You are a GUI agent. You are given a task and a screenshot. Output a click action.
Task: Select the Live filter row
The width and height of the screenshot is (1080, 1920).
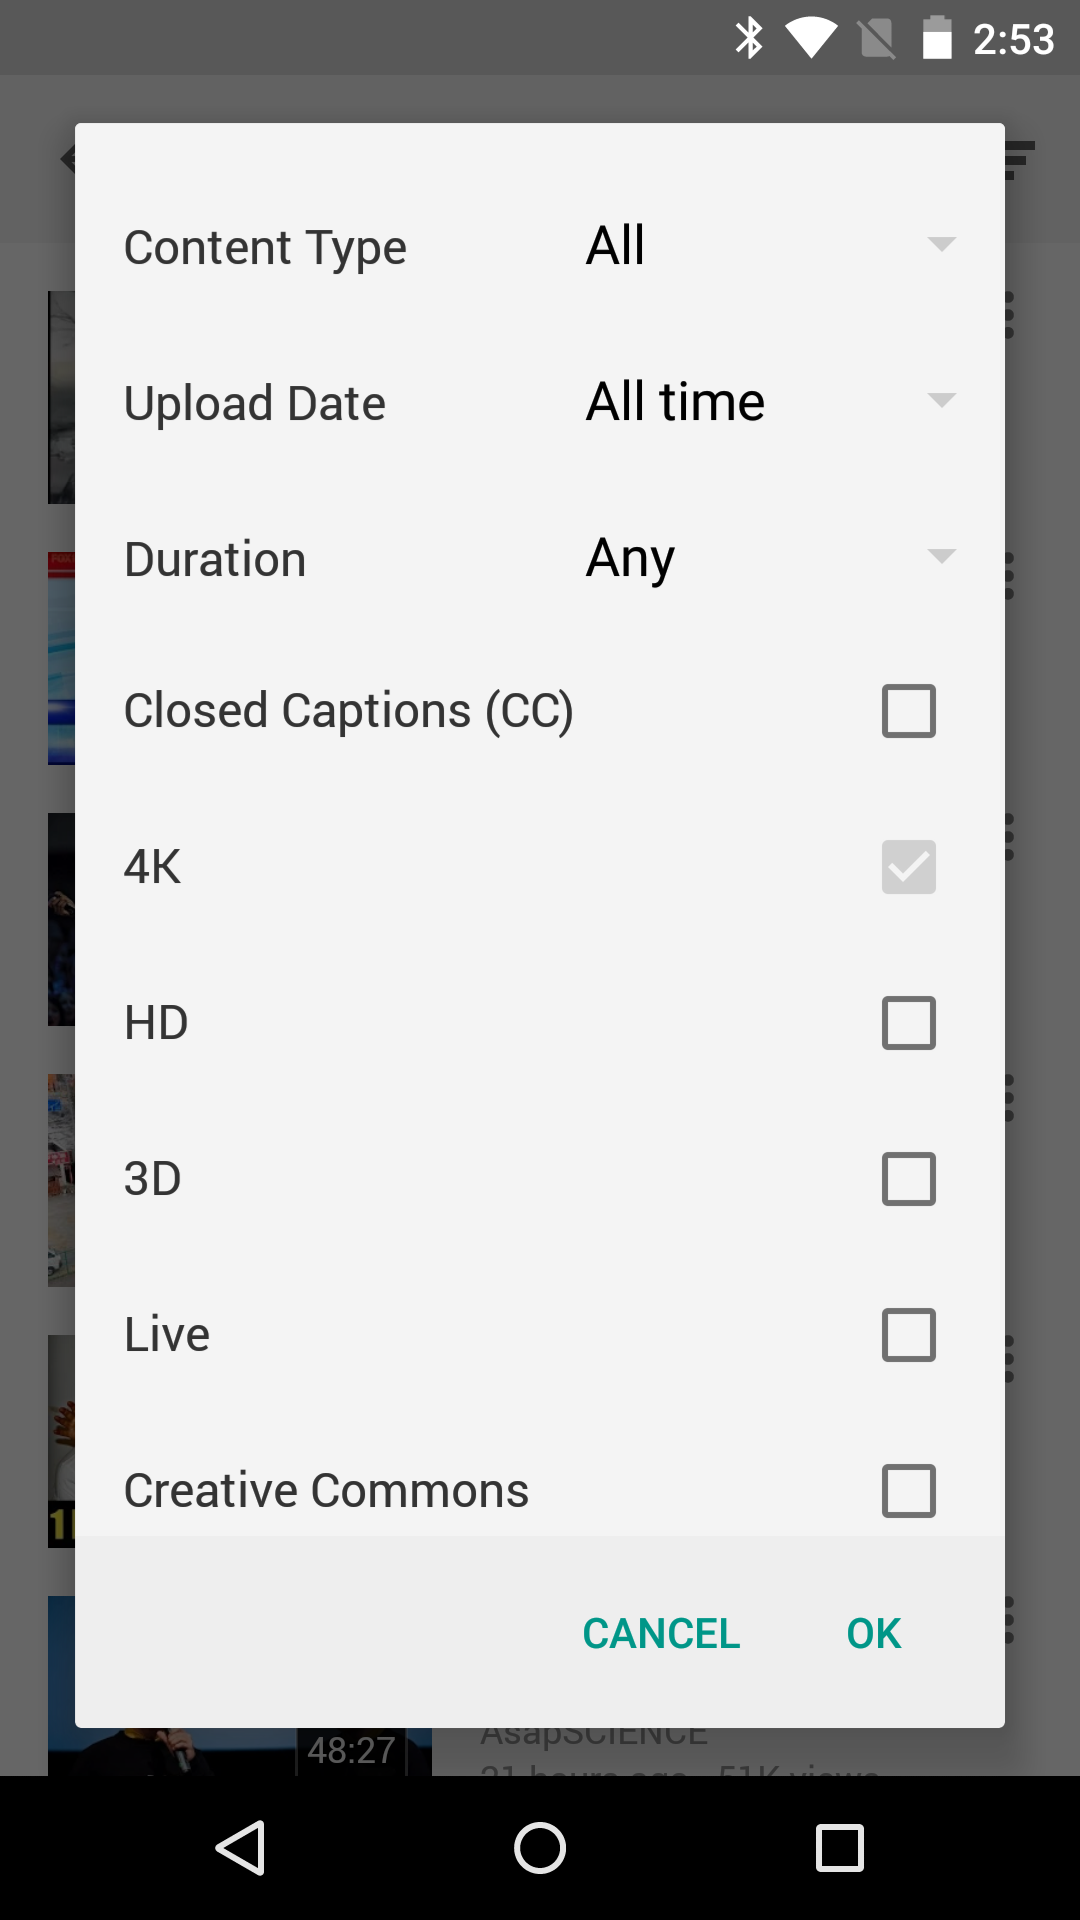(x=540, y=1335)
